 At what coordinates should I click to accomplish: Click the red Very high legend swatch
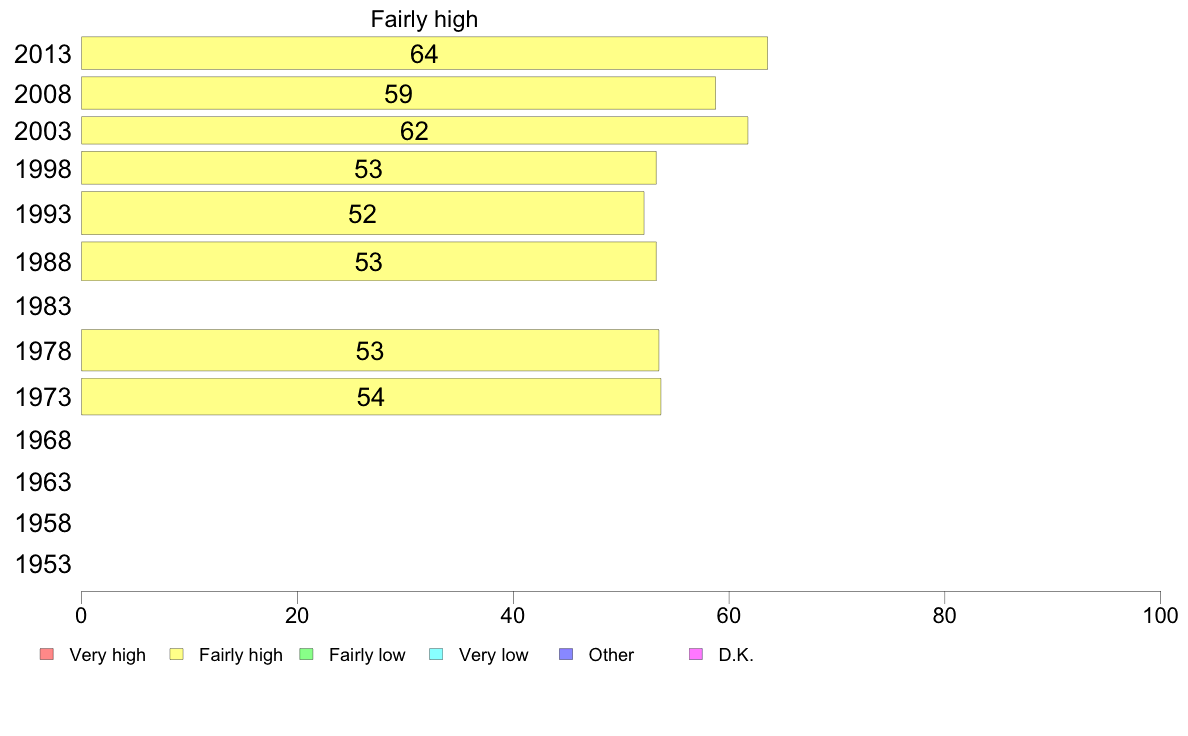point(47,654)
